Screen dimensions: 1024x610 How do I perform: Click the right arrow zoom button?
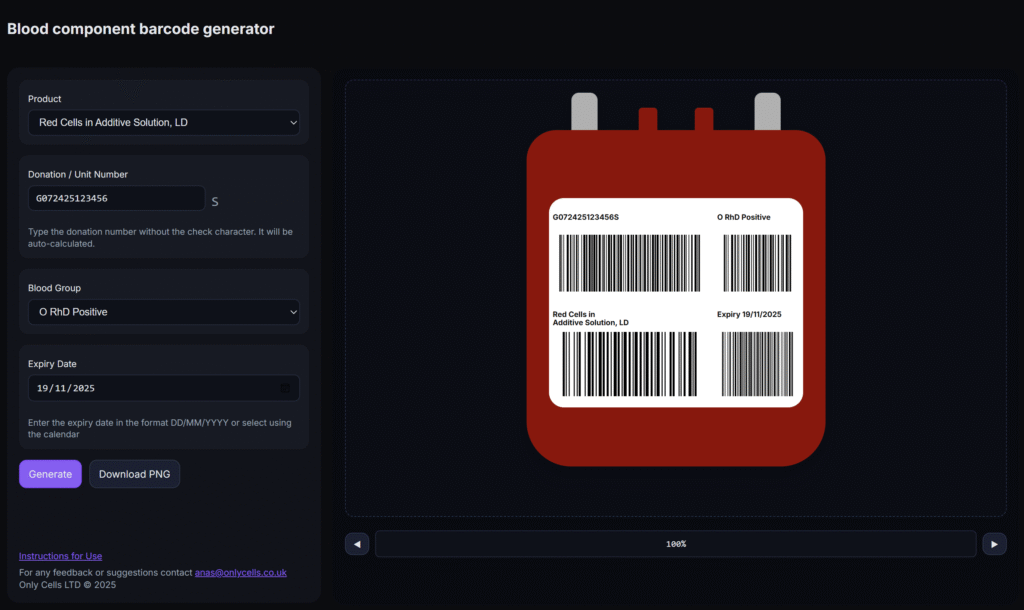point(994,544)
